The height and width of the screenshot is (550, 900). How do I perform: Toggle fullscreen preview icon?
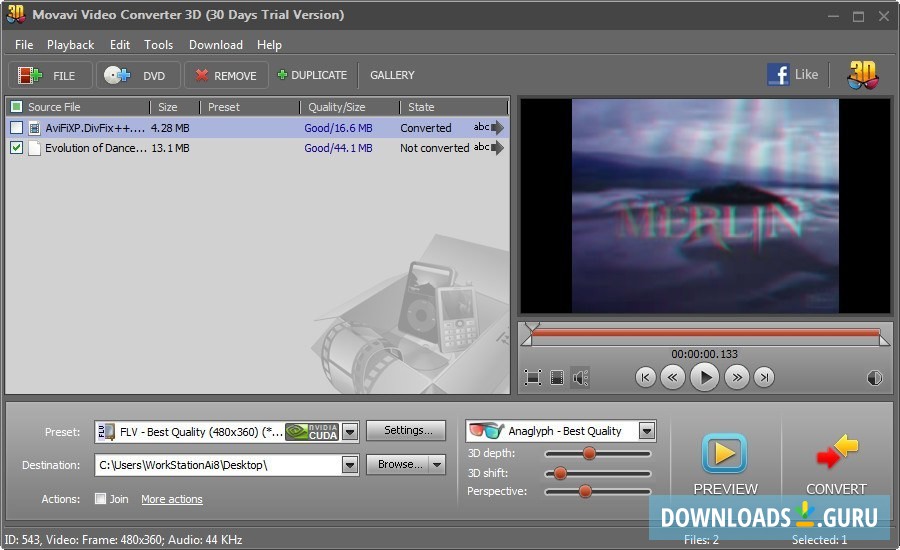[x=533, y=377]
